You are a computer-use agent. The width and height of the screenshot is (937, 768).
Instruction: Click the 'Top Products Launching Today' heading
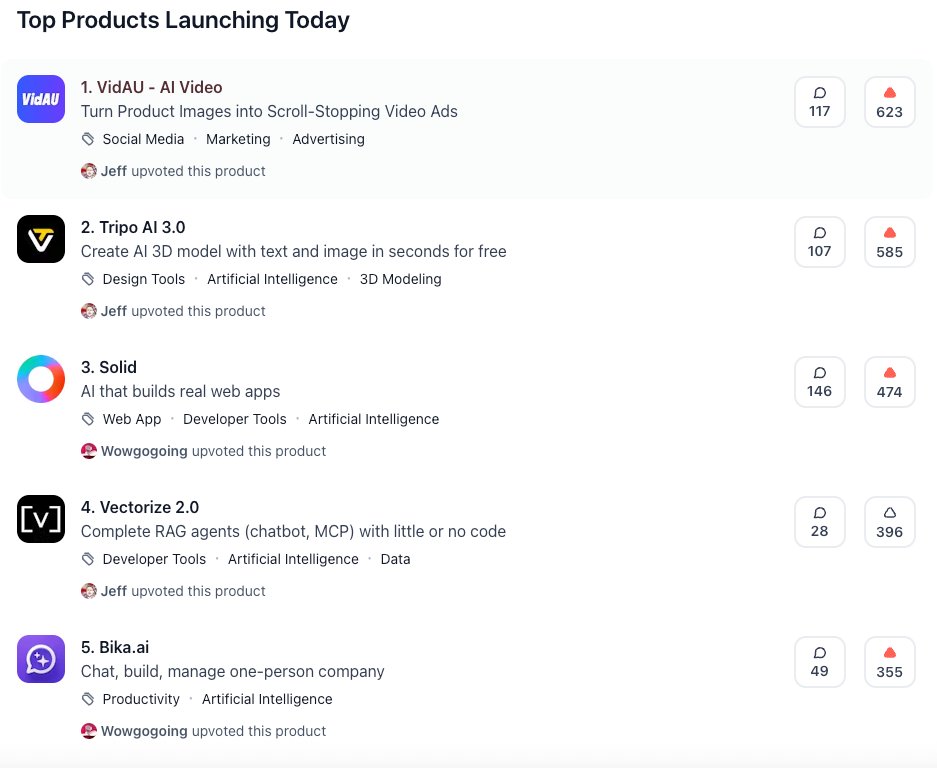183,20
